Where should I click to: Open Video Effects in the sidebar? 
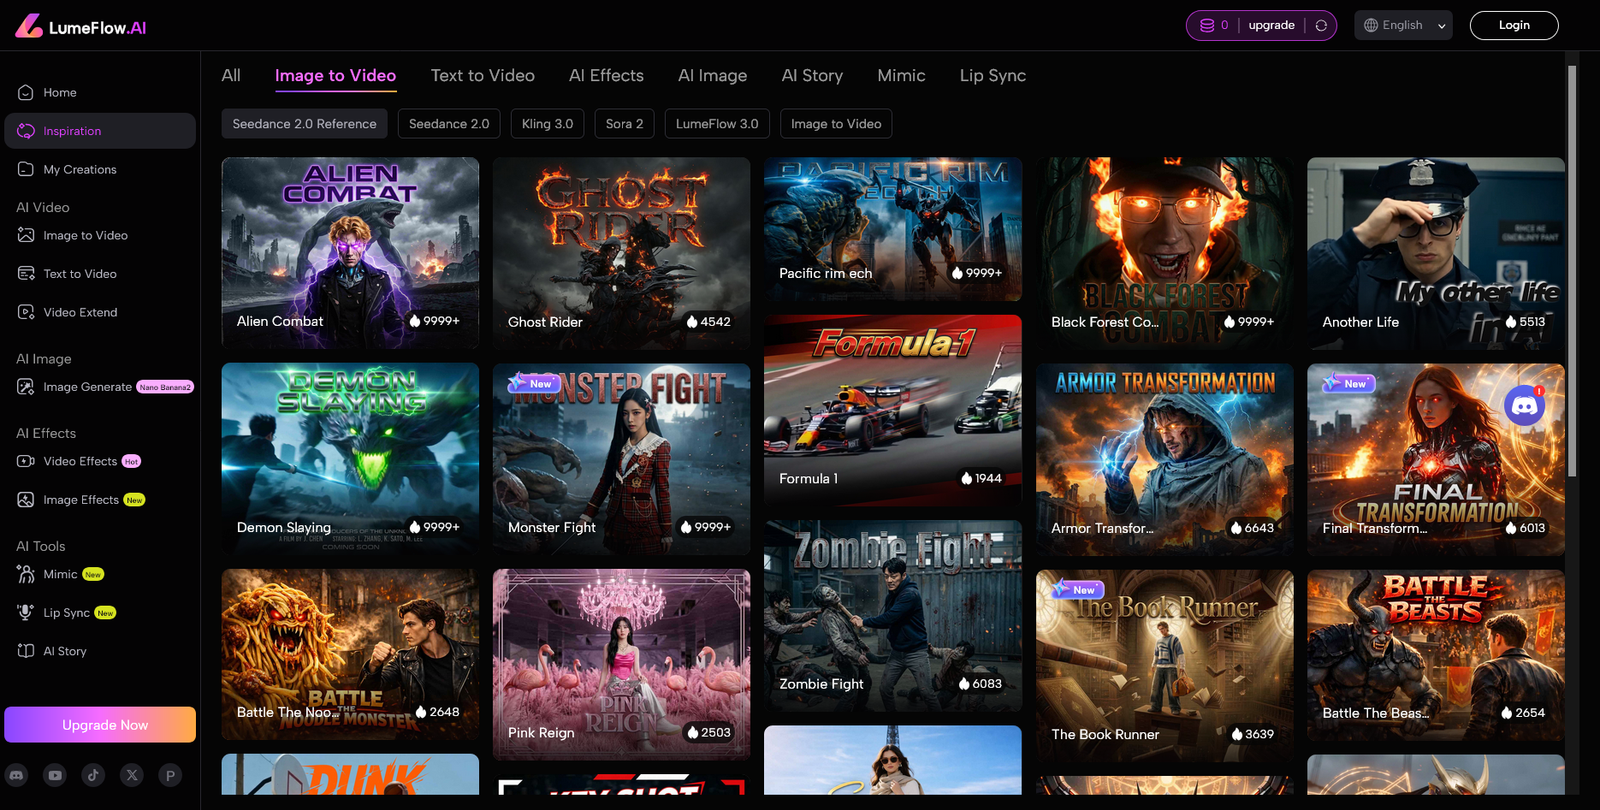pos(80,462)
